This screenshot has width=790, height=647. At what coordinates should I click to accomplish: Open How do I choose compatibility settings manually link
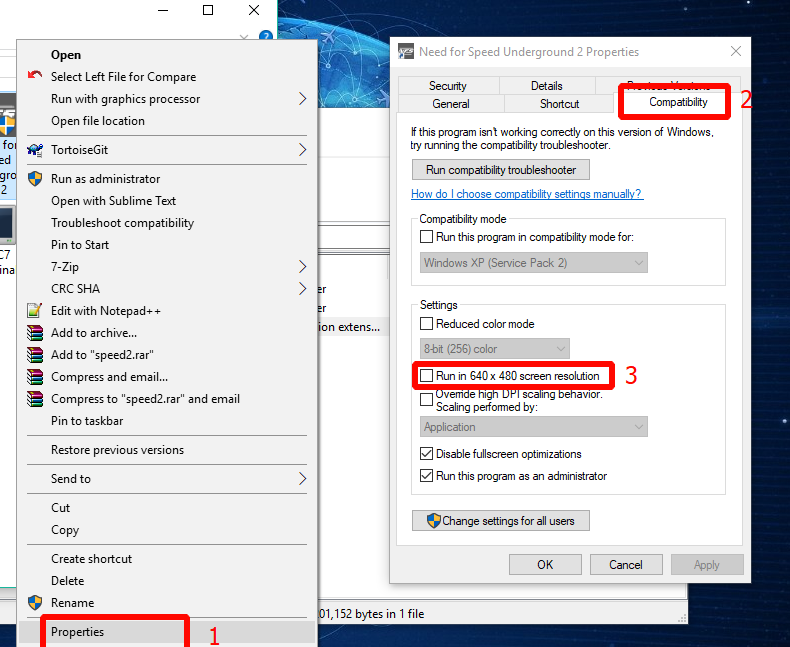527,194
